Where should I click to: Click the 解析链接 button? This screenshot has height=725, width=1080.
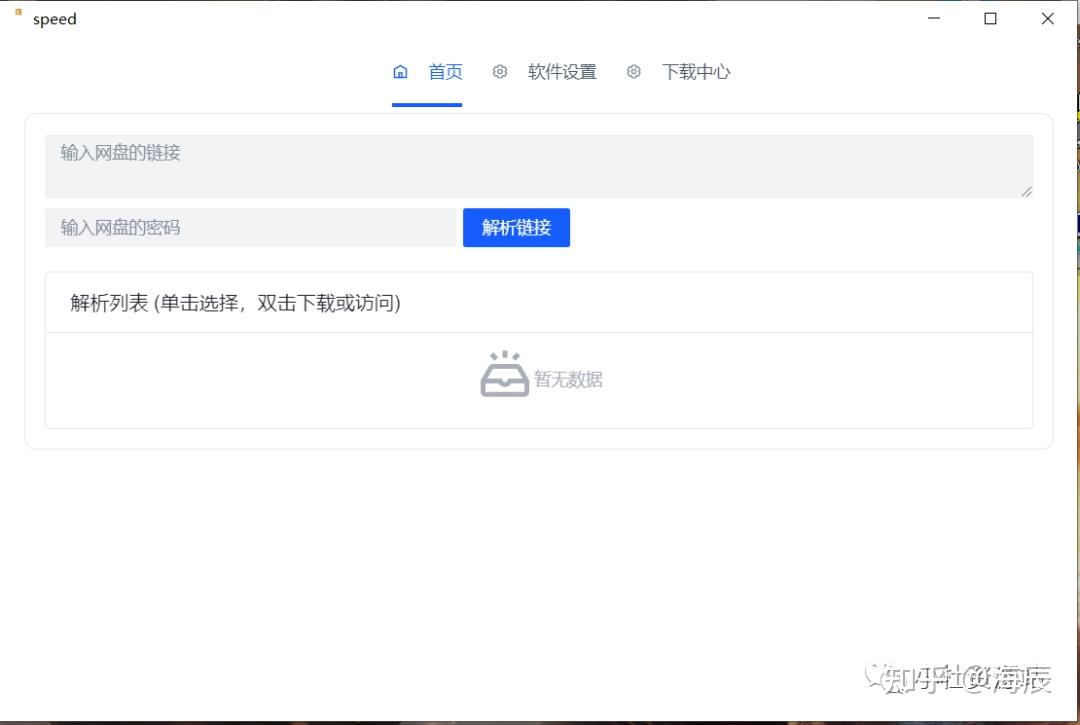[517, 228]
